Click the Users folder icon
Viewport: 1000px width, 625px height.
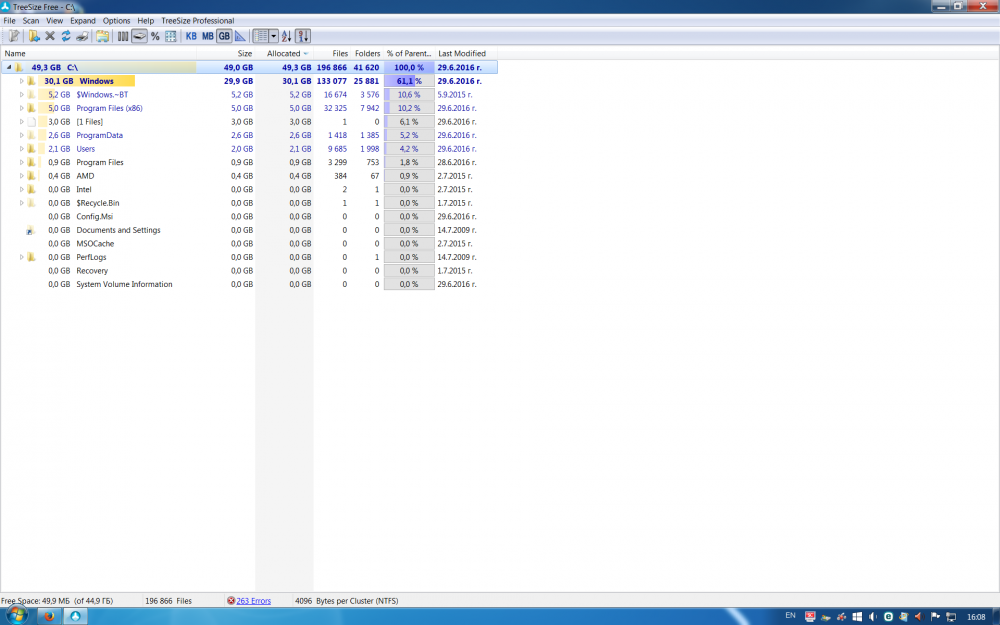[x=31, y=149]
